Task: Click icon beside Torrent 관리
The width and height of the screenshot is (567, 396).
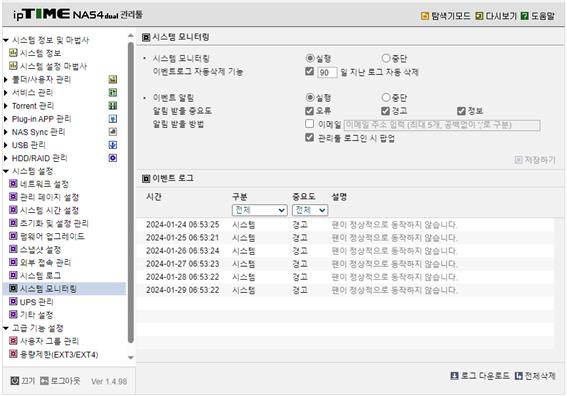Action: pyautogui.click(x=113, y=106)
